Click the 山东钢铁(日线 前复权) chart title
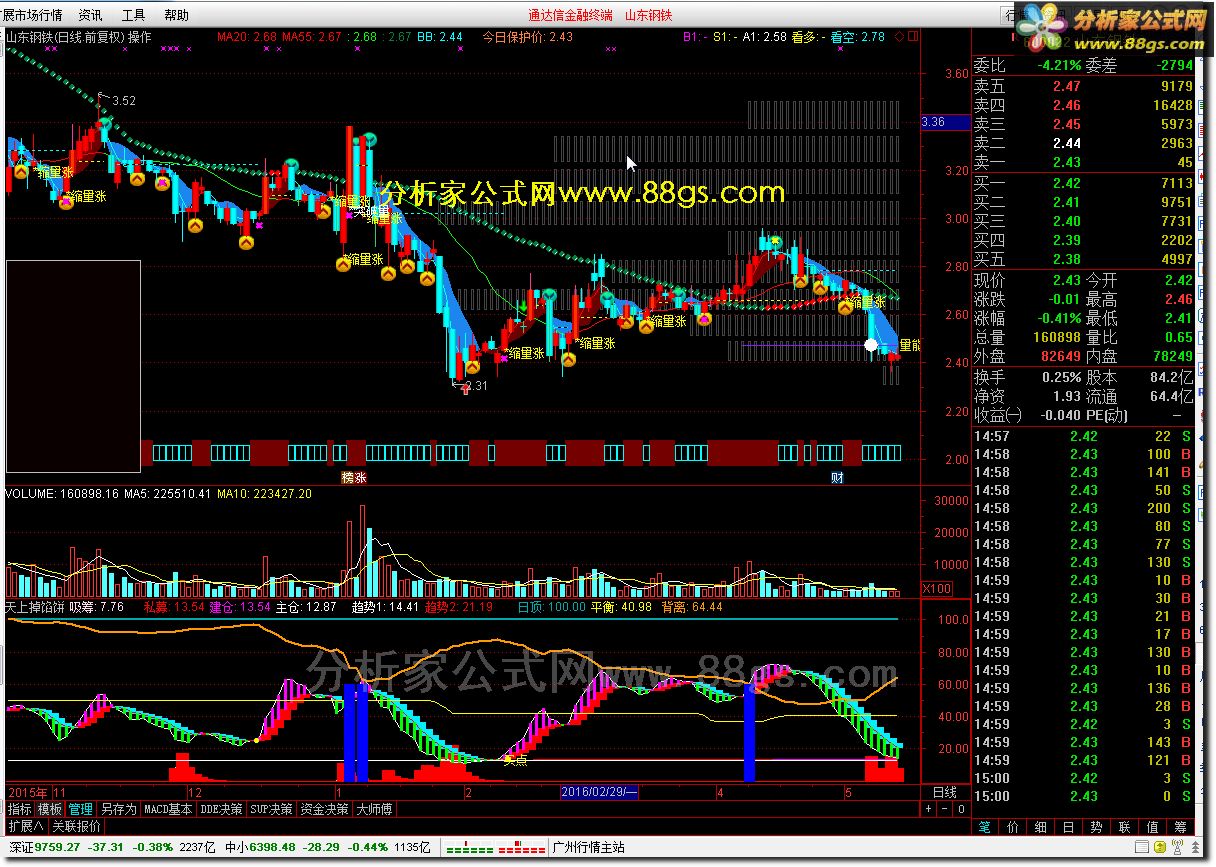1216x867 pixels. point(66,37)
